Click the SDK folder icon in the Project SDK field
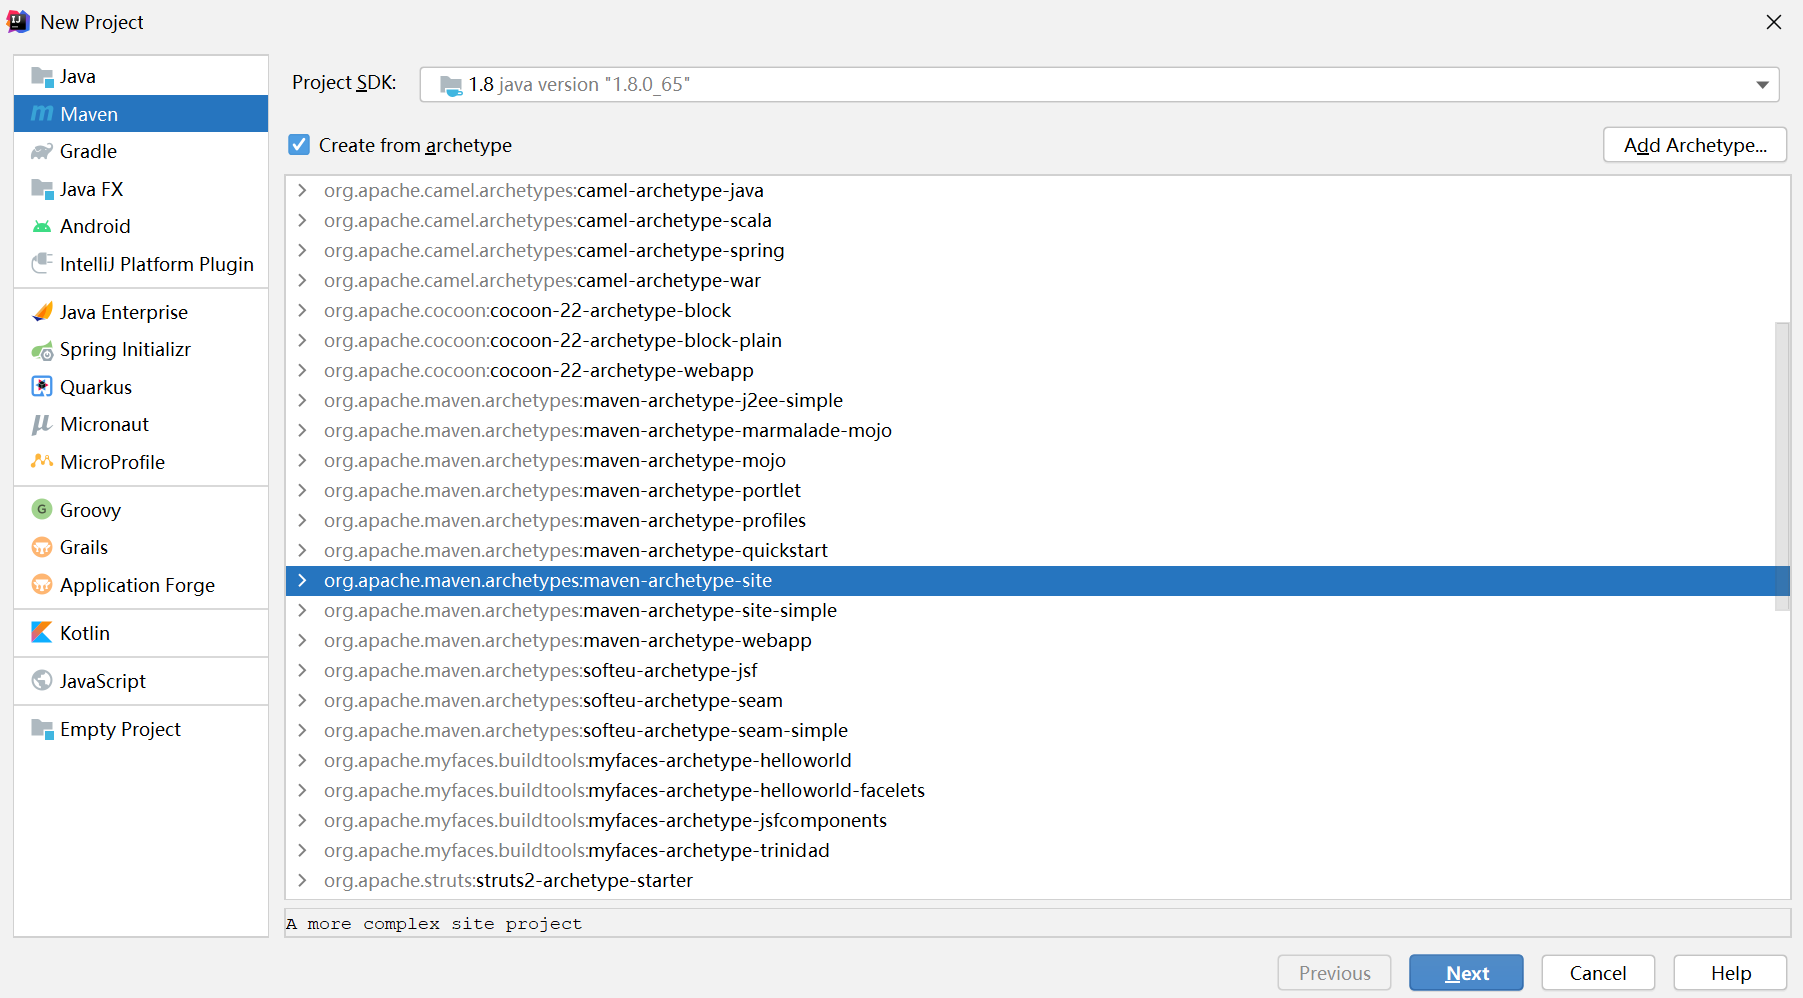The height and width of the screenshot is (998, 1803). [451, 85]
